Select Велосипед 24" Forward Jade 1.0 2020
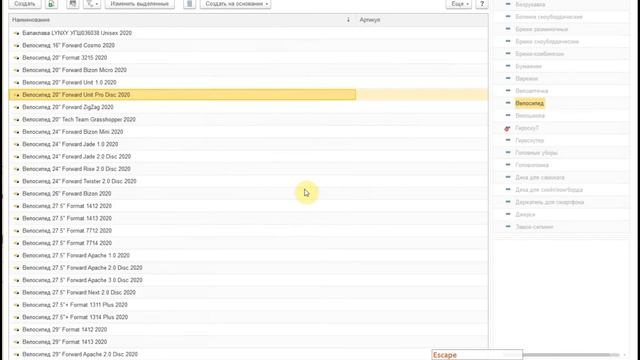 click(248, 144)
